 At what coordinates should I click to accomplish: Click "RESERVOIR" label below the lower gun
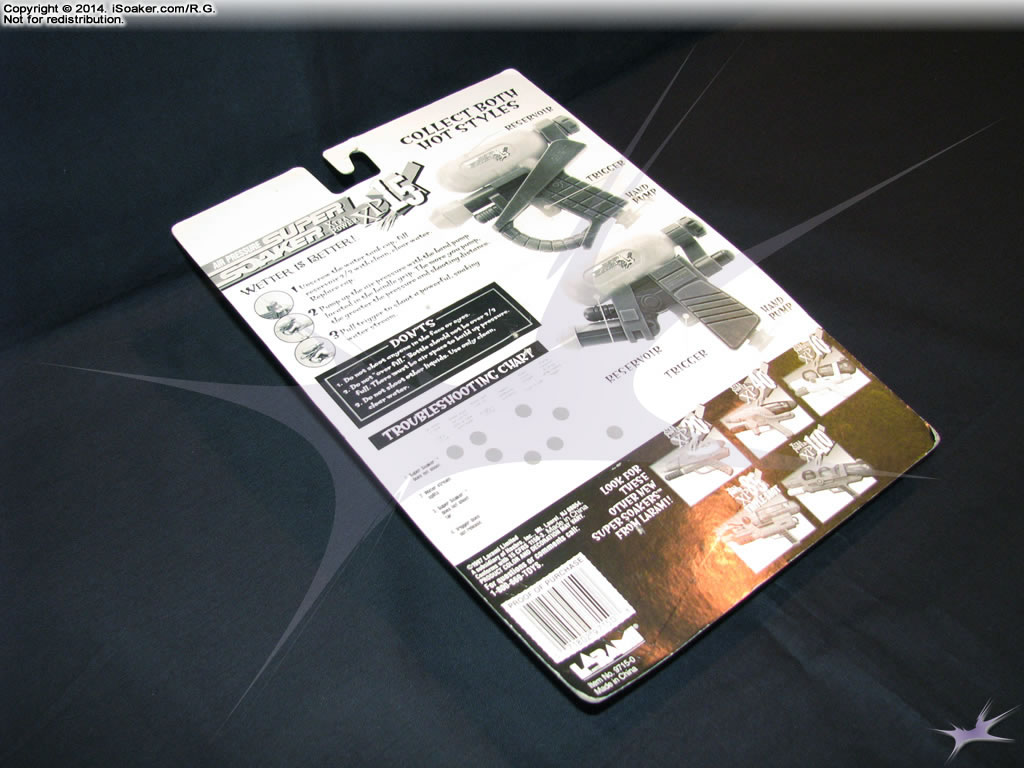point(634,363)
